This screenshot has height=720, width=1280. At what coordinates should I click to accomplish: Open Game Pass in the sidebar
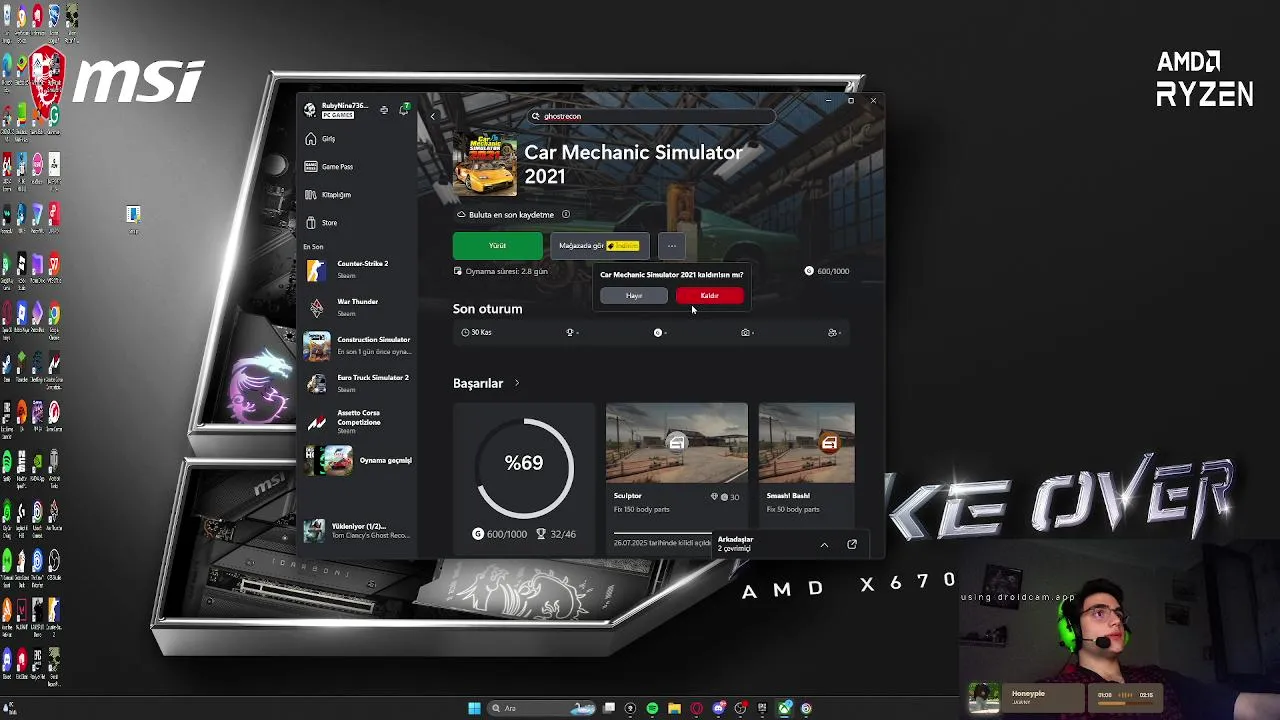pyautogui.click(x=358, y=167)
